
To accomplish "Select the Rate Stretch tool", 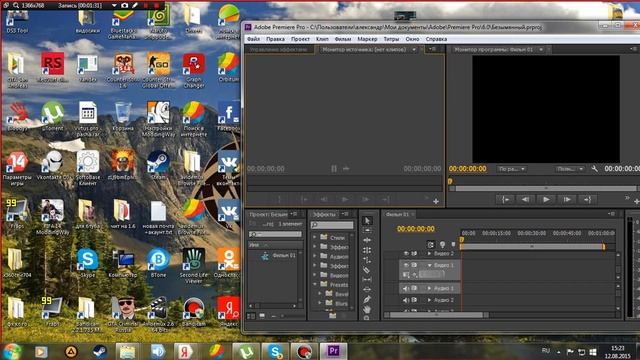I will click(x=367, y=260).
